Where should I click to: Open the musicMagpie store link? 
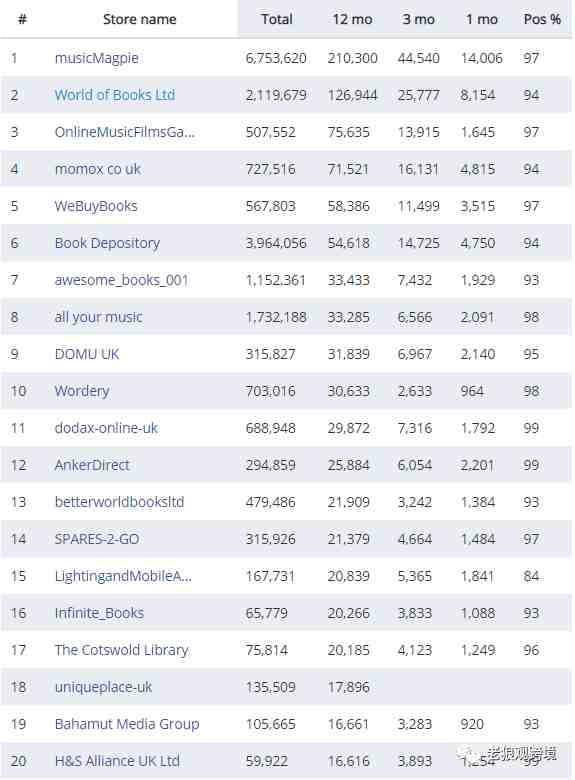(x=96, y=58)
